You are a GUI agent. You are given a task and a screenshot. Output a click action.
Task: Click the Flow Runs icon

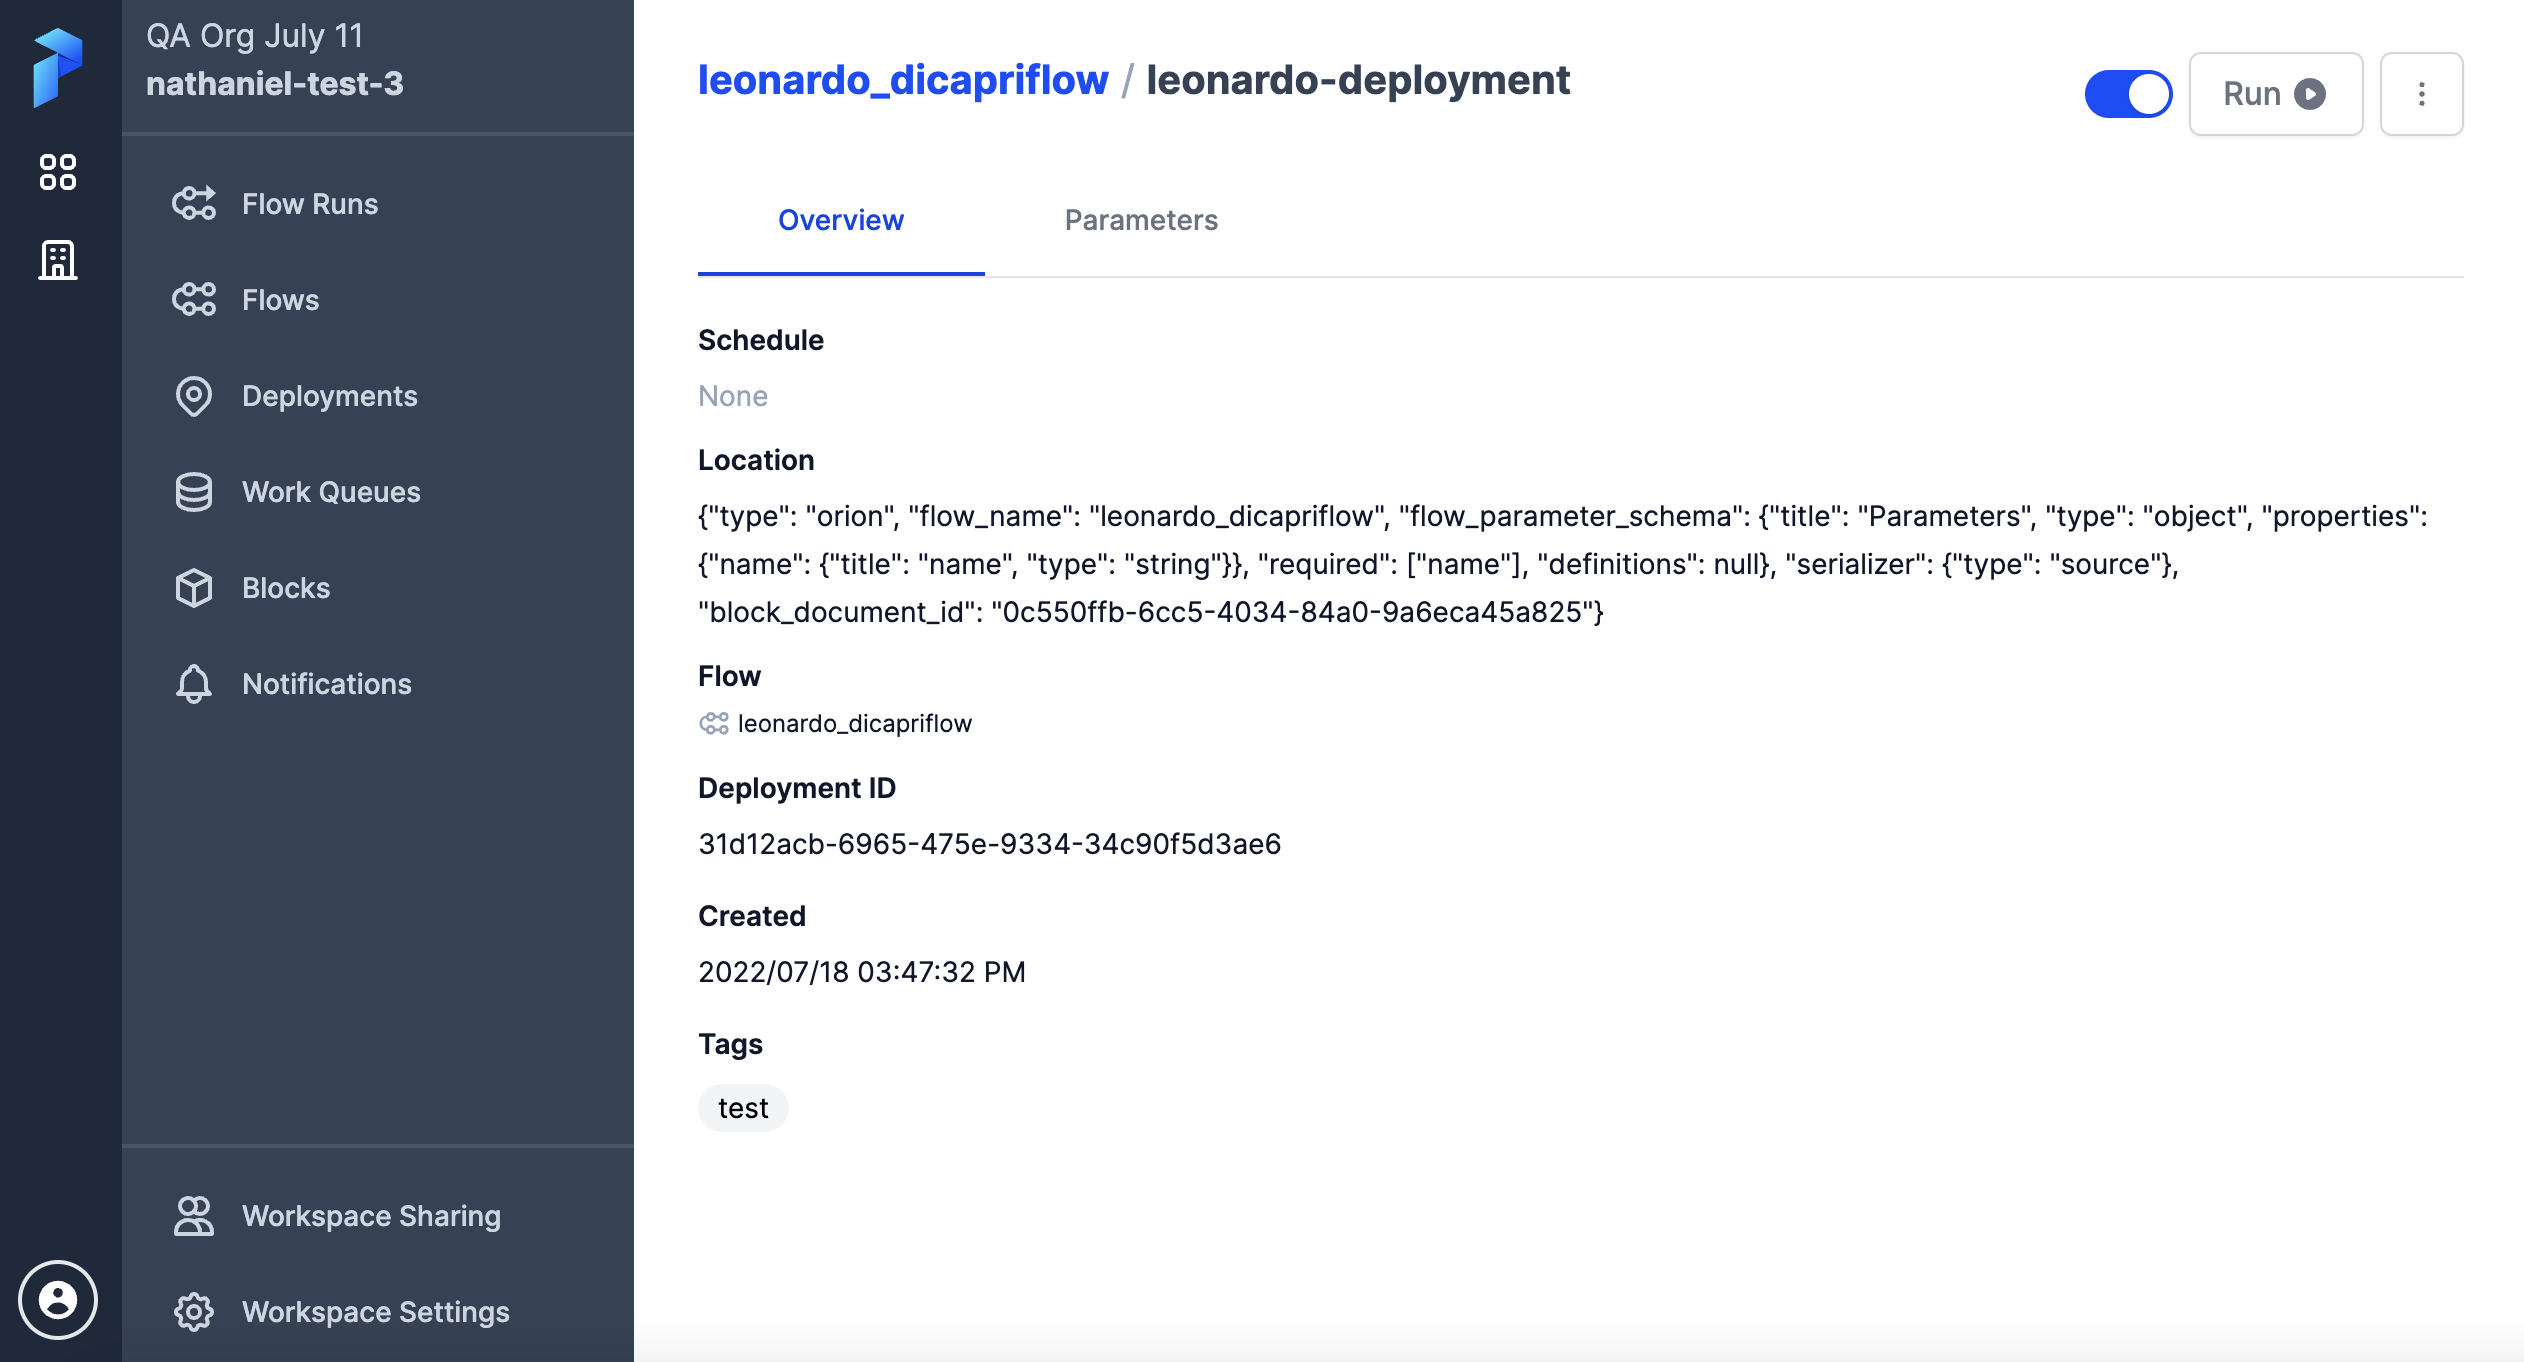tap(194, 203)
